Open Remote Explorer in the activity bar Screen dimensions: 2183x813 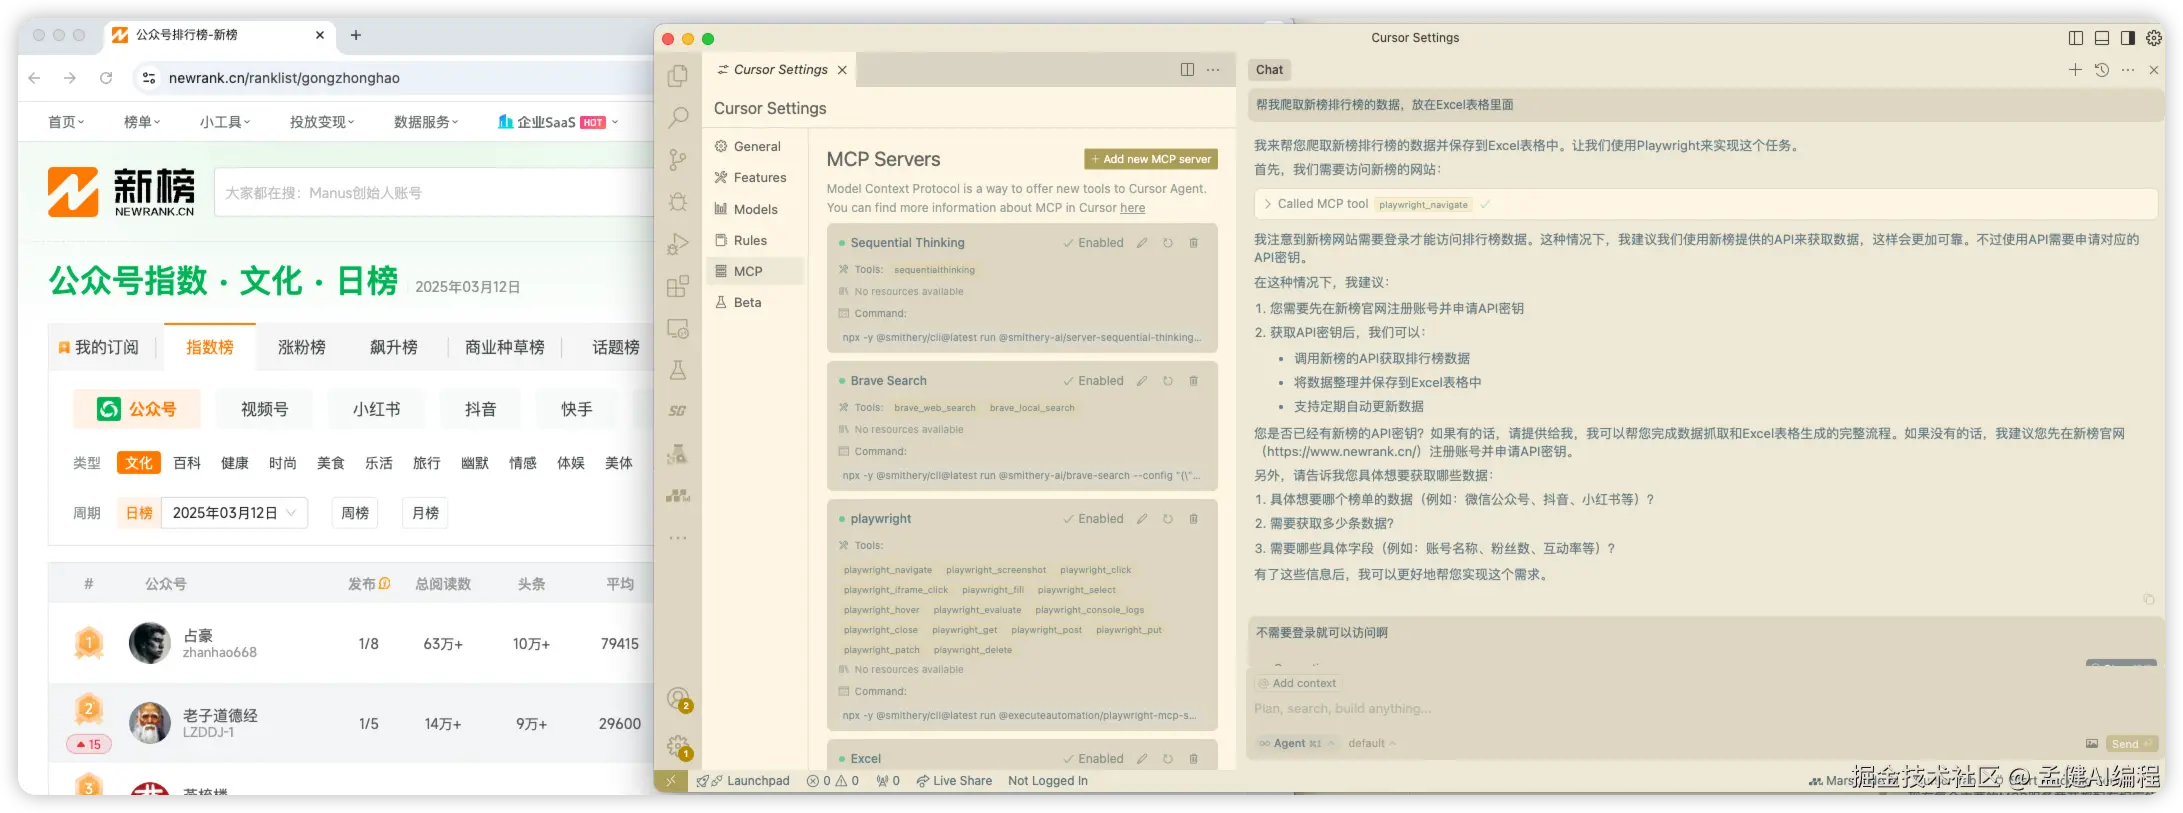(678, 328)
